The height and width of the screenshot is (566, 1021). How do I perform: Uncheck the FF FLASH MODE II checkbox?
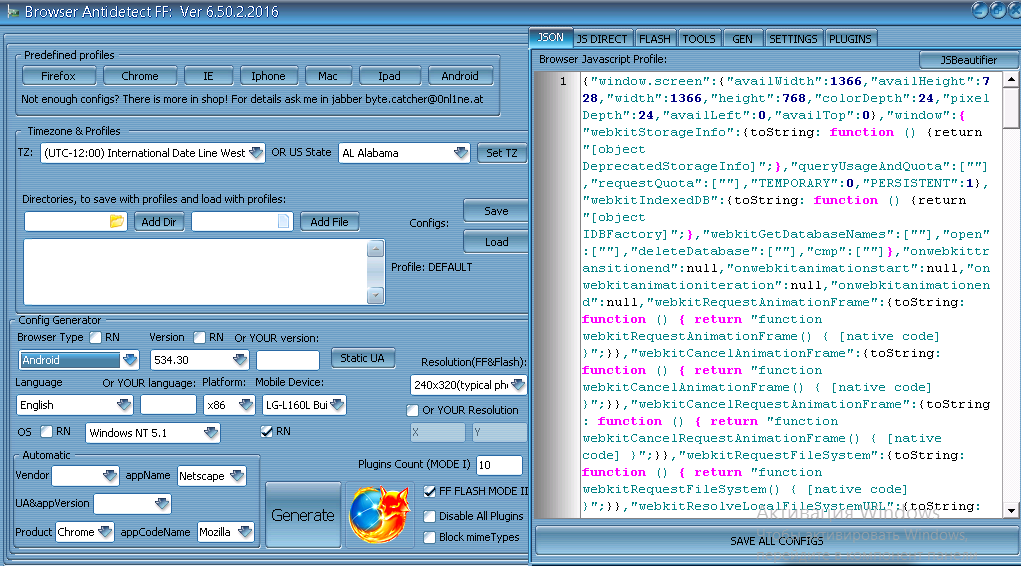pos(430,491)
